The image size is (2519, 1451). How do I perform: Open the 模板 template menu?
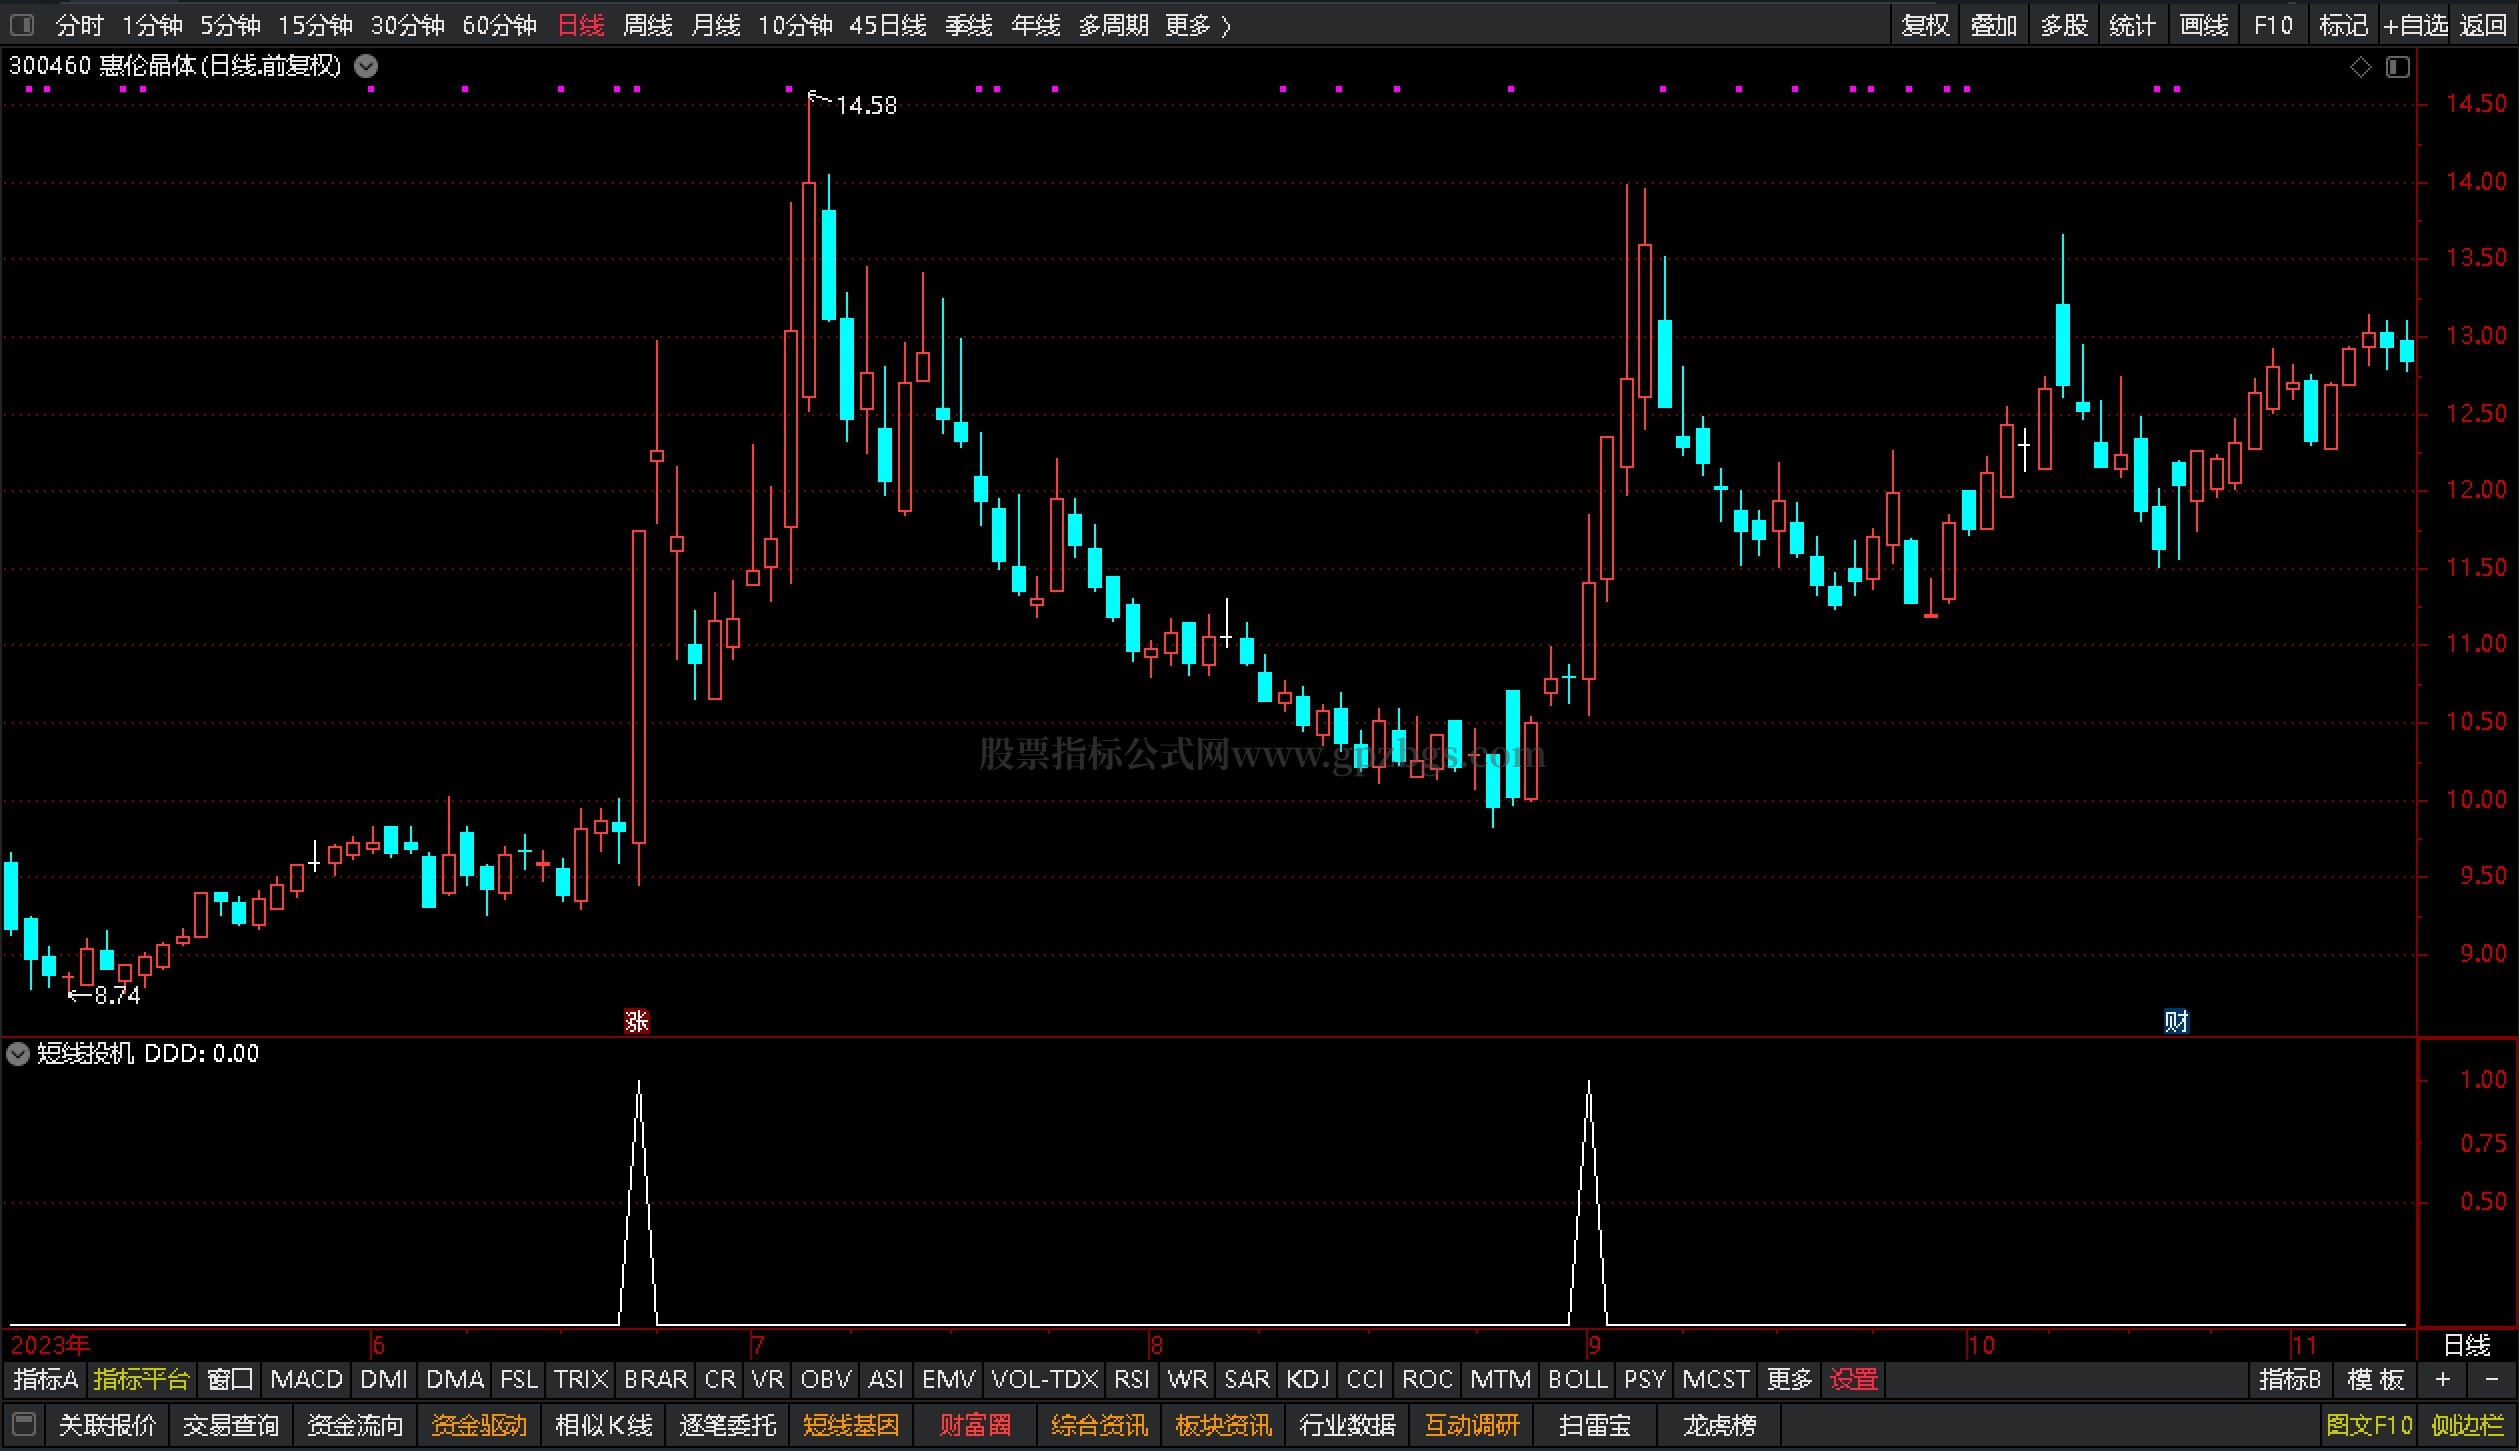point(2376,1380)
